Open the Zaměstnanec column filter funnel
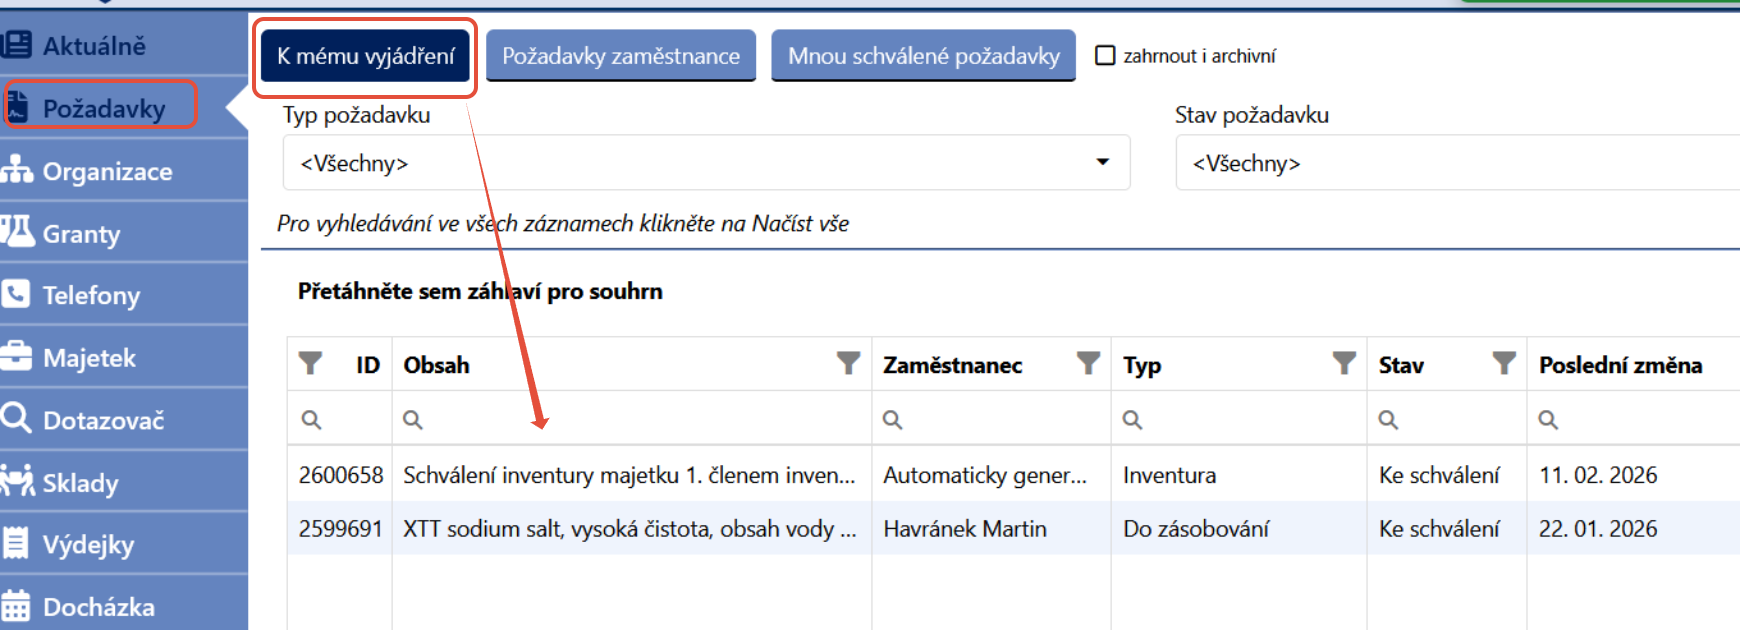Screen dimensions: 1740x630 tap(1088, 364)
